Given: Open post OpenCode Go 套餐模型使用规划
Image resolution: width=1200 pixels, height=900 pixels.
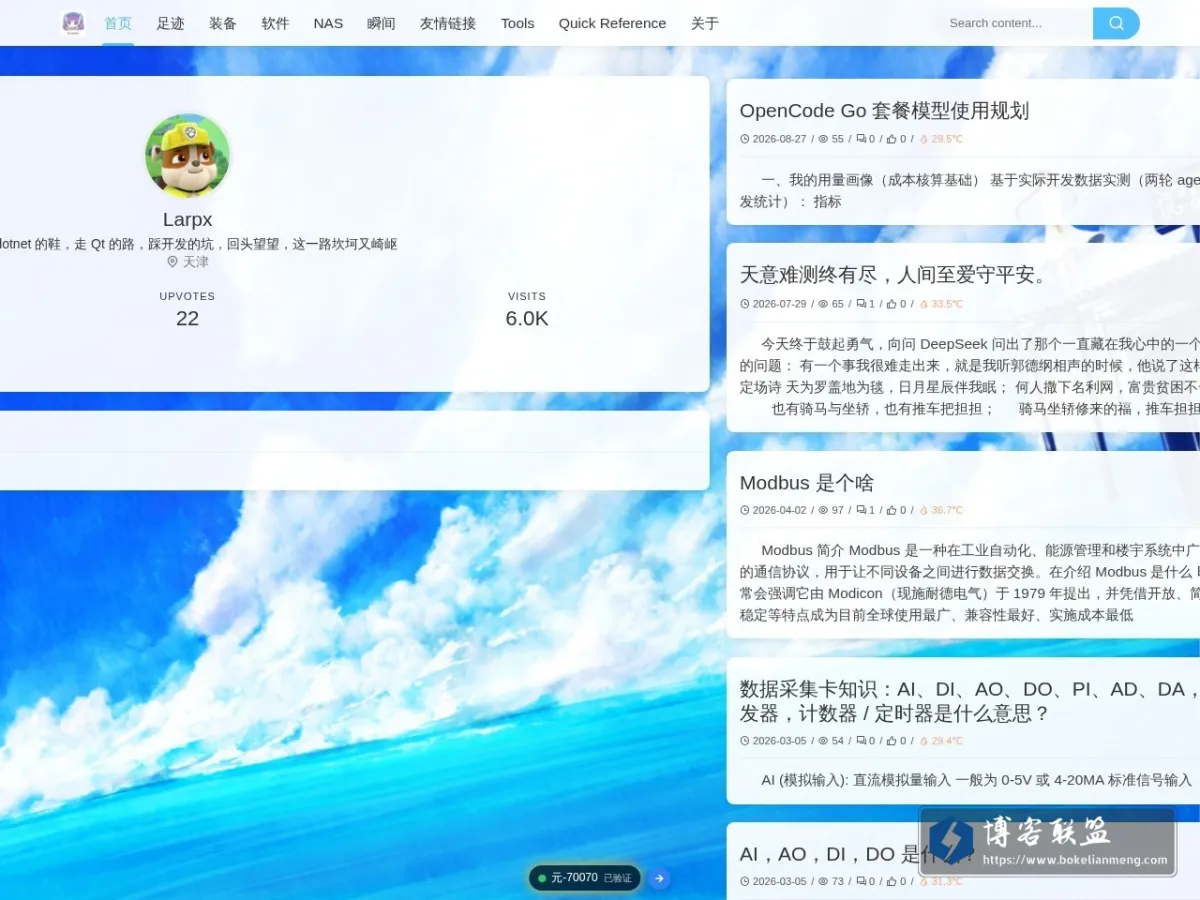Looking at the screenshot, I should (884, 110).
